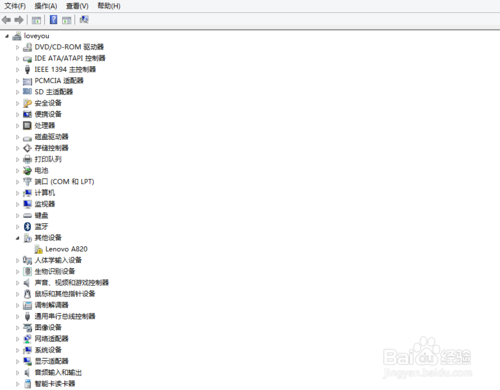Click the Lenovo A820 warning device icon
The width and height of the screenshot is (500, 390).
coord(38,249)
